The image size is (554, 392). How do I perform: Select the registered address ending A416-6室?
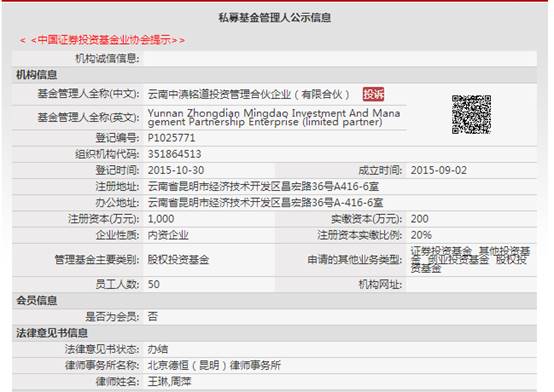[263, 186]
